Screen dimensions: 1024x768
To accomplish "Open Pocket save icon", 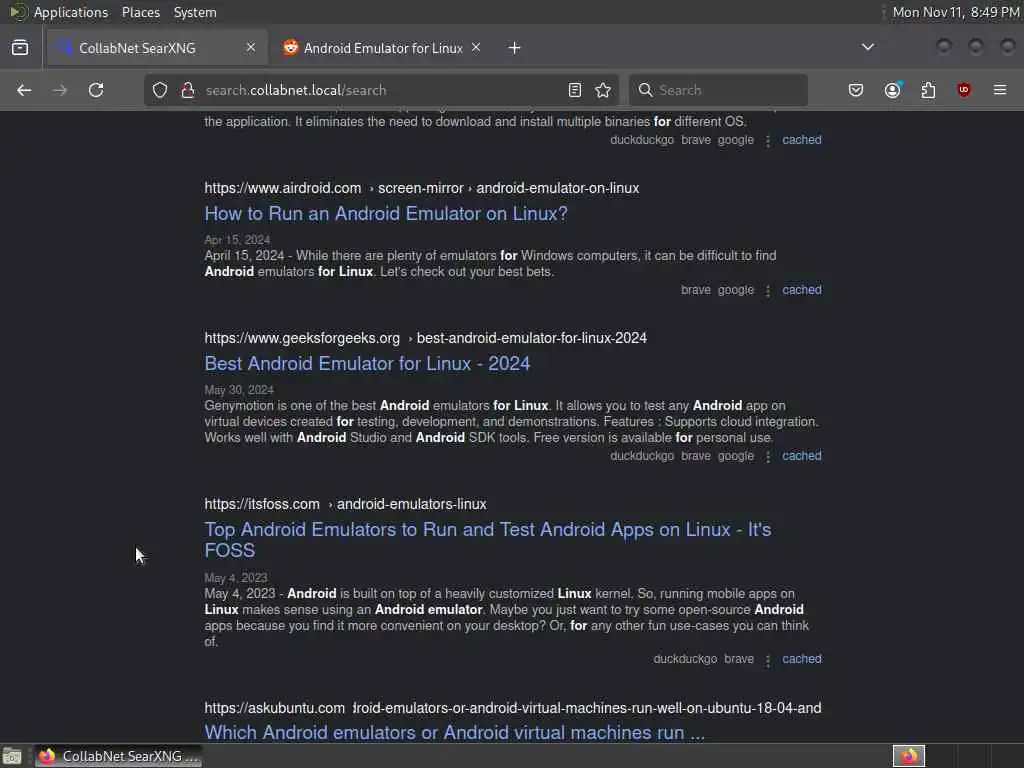I will tap(856, 90).
